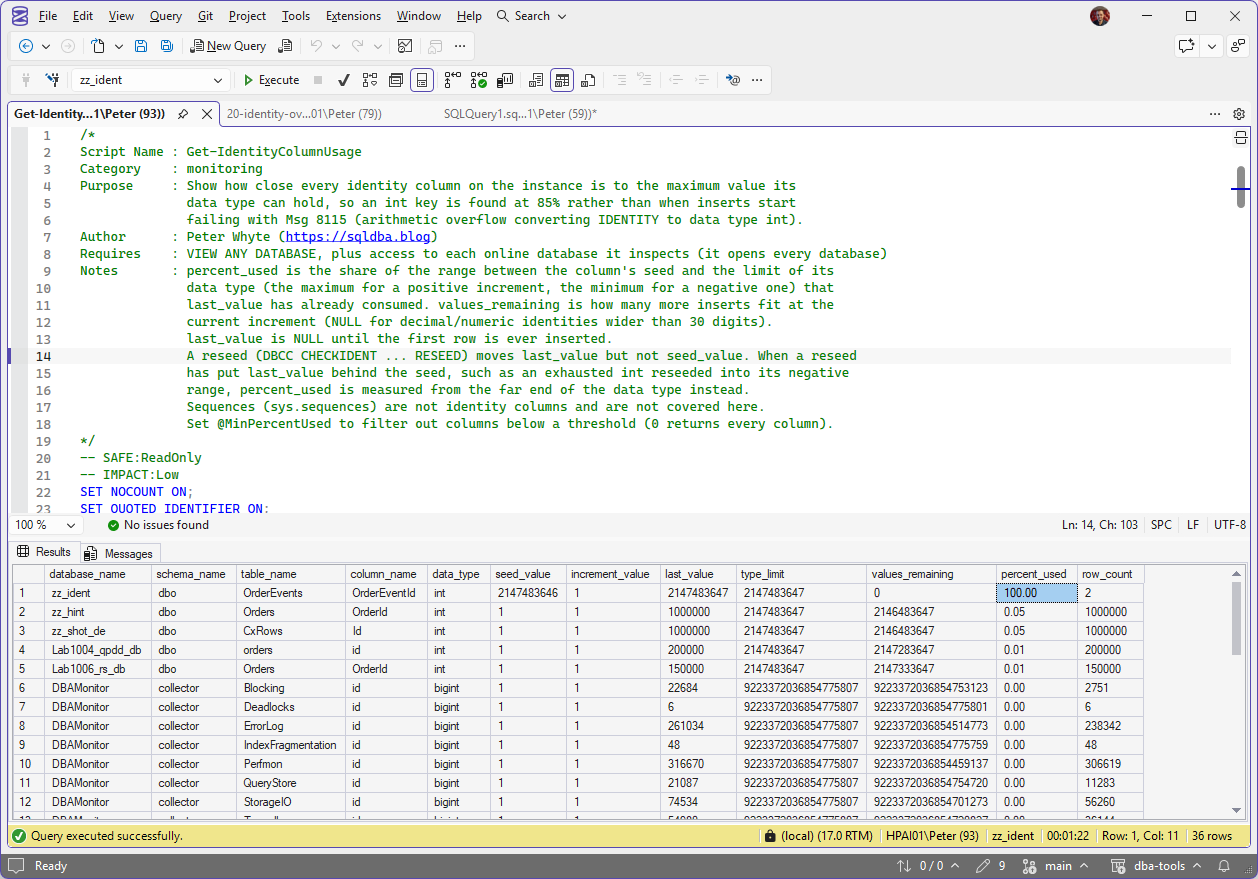
Task: Click the Execute button
Action: (271, 80)
